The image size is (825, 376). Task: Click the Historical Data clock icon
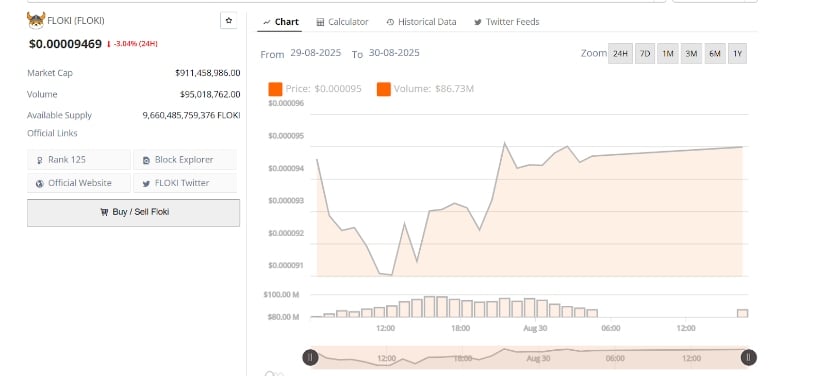390,22
